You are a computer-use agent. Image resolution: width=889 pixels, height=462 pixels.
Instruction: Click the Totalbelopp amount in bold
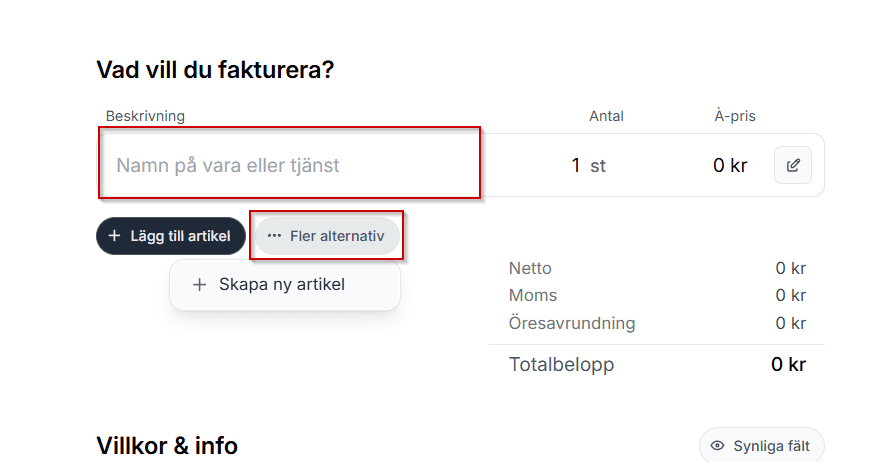pos(788,365)
